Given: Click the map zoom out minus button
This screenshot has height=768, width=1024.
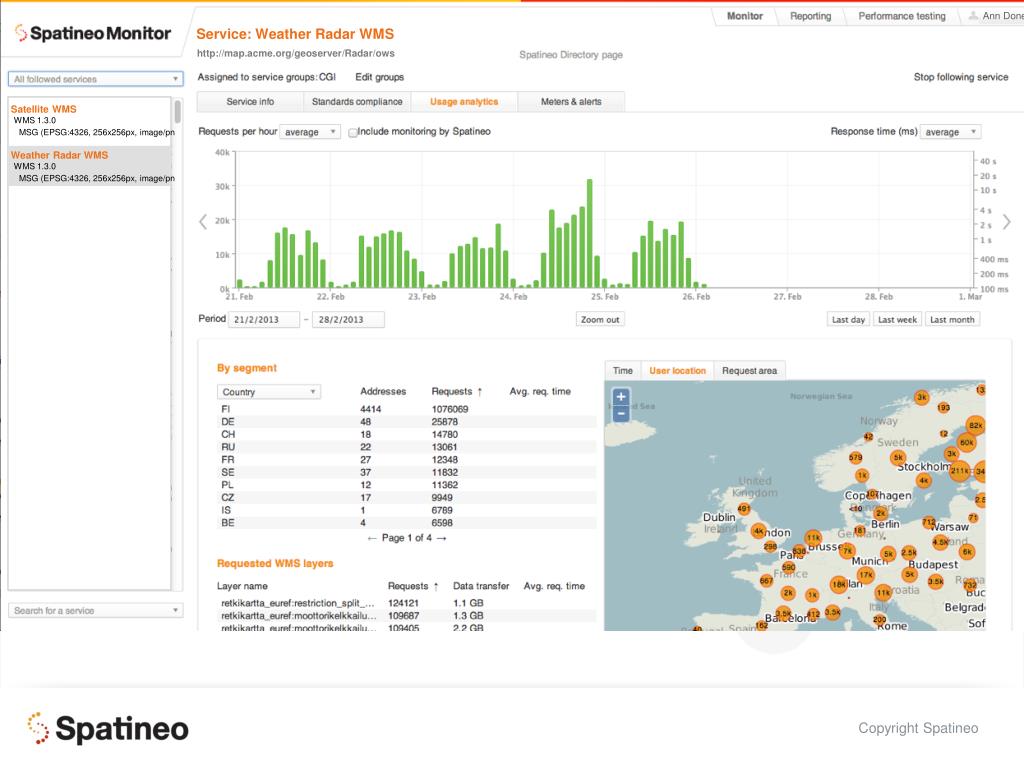Looking at the screenshot, I should tap(620, 413).
